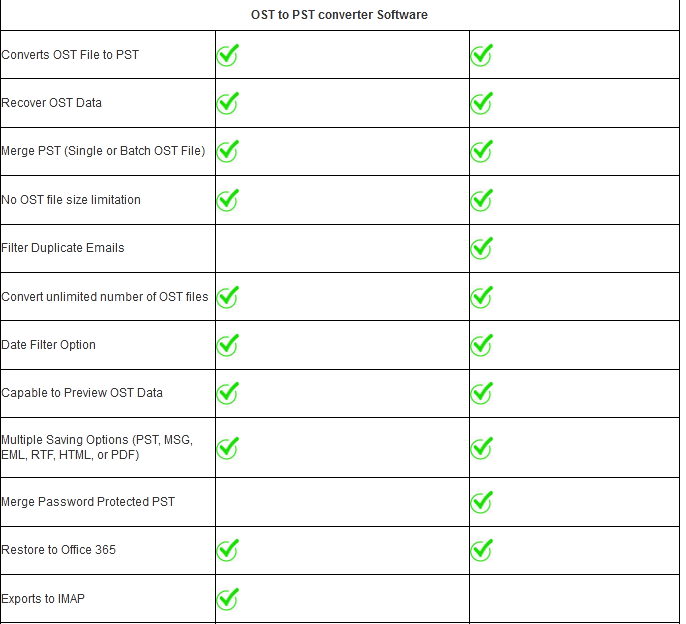Click second-column checkmark for Restore to Office 365

point(482,550)
